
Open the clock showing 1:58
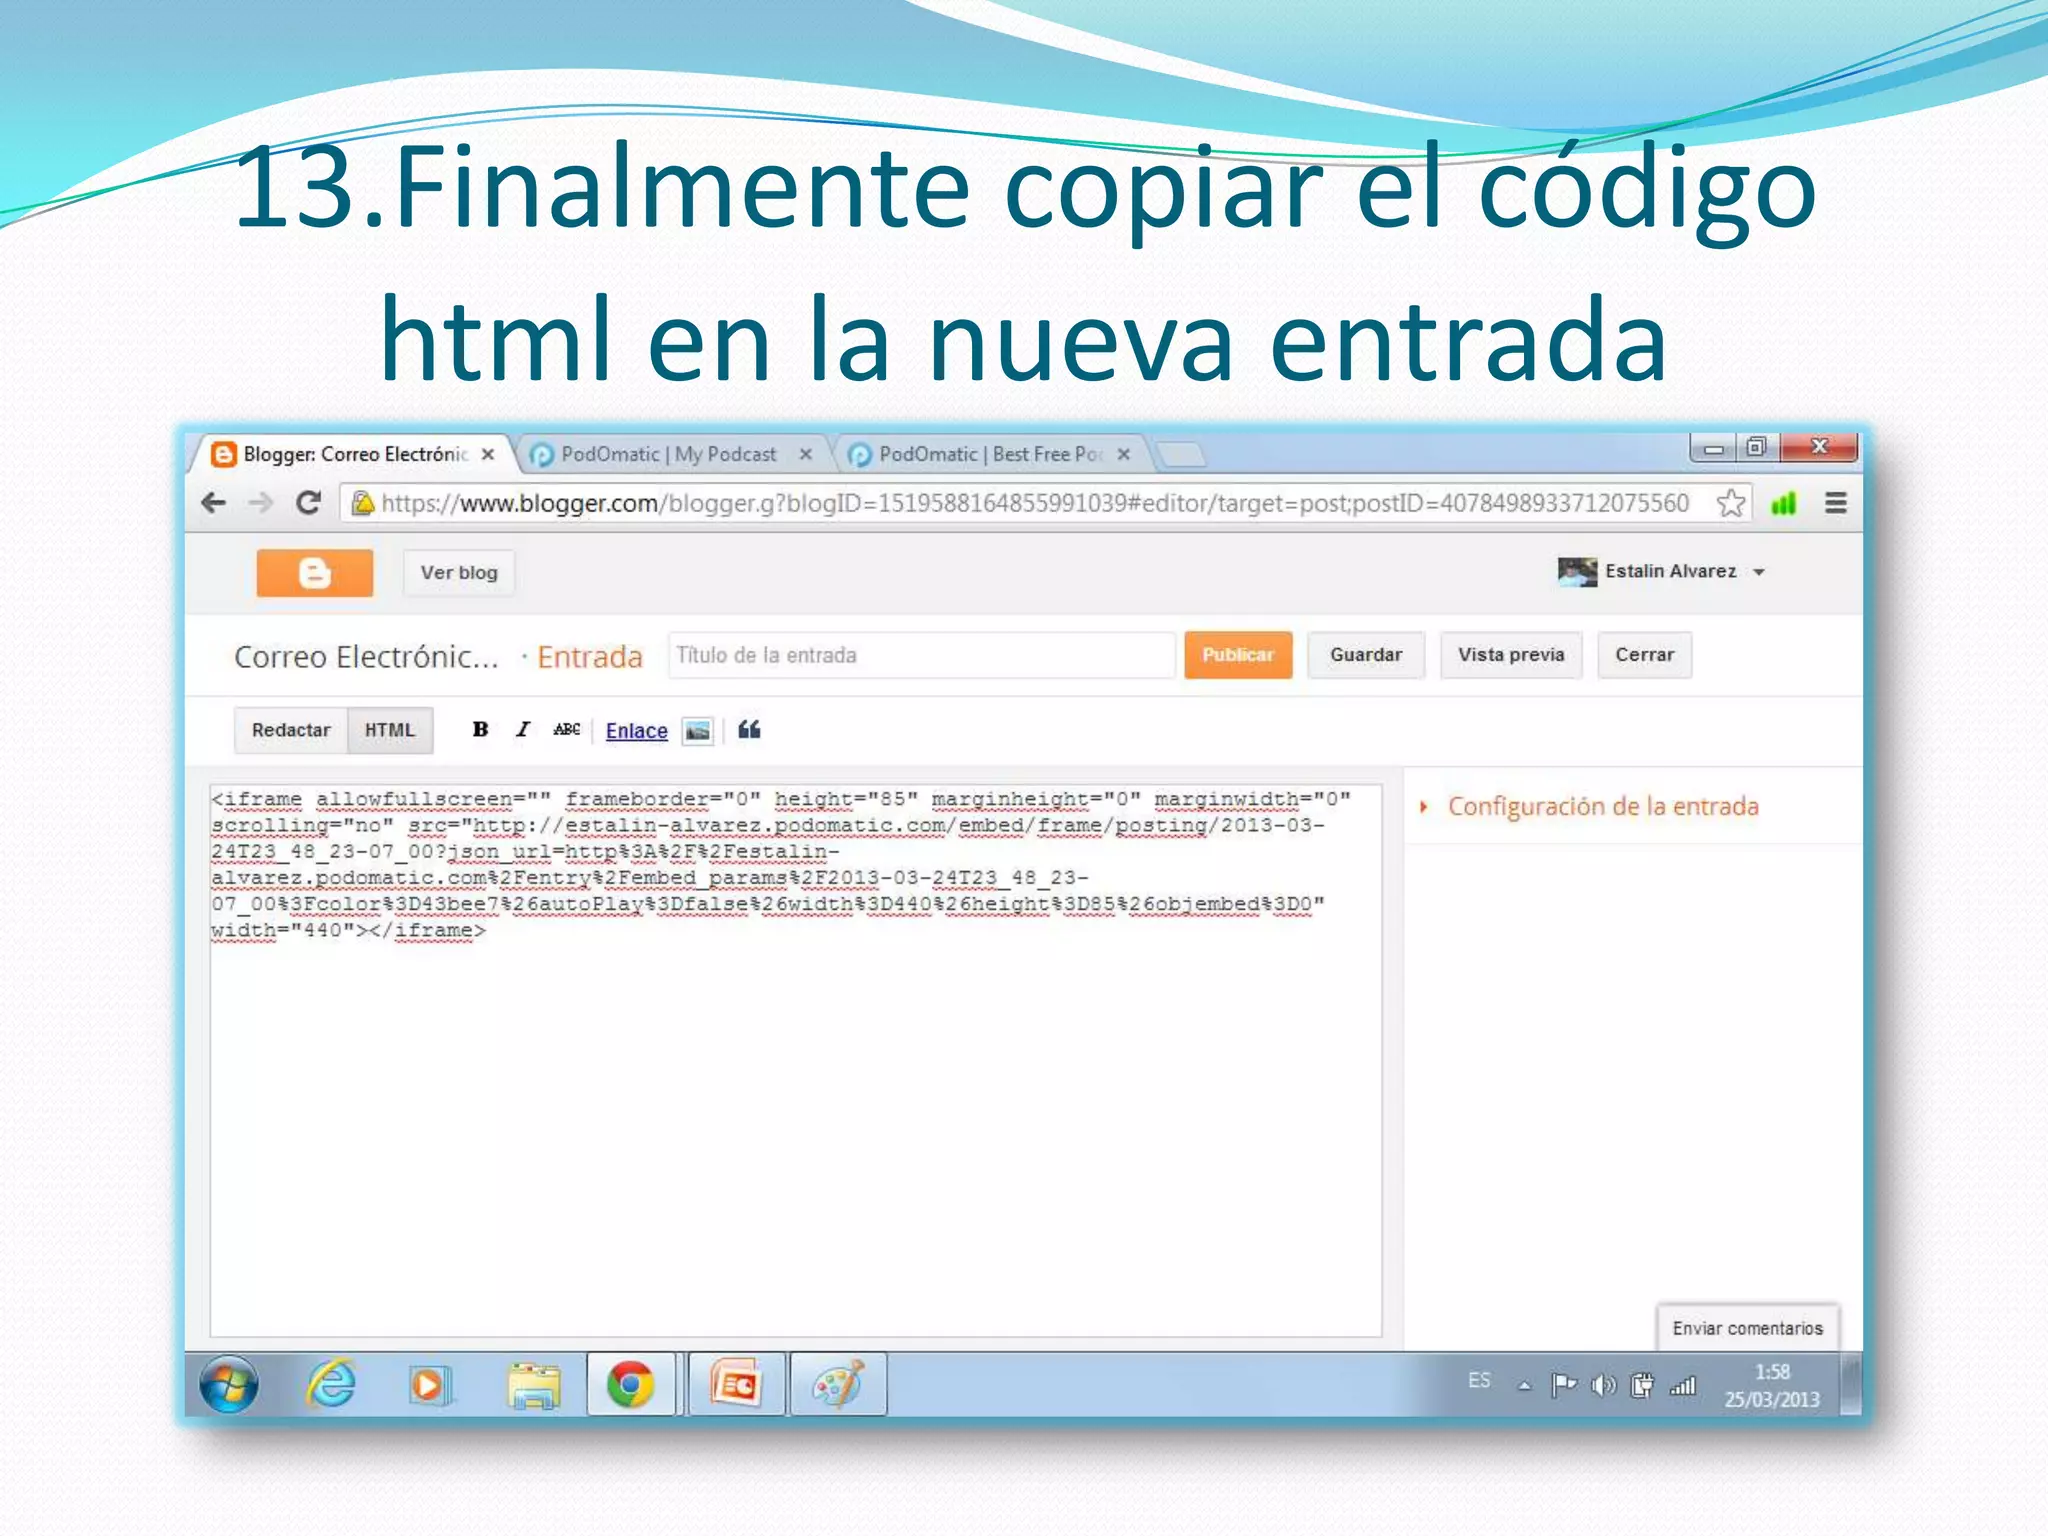tap(1771, 1385)
